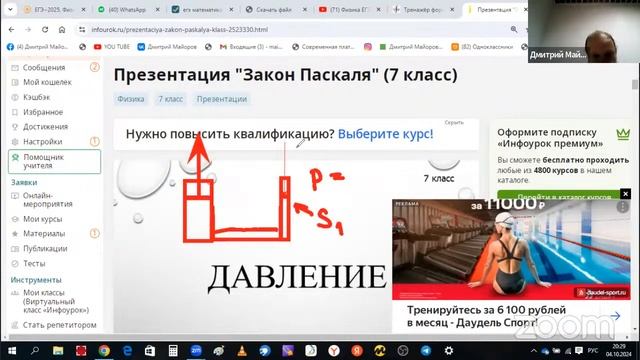This screenshot has height=360, width=640.
Task: Click the browser home icon
Action: coord(62,29)
